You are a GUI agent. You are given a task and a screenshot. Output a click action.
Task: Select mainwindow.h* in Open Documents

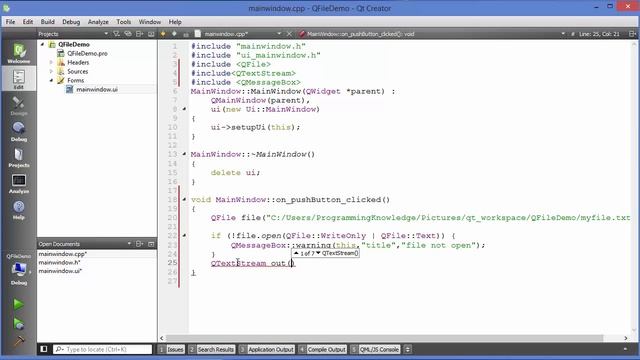(59, 262)
